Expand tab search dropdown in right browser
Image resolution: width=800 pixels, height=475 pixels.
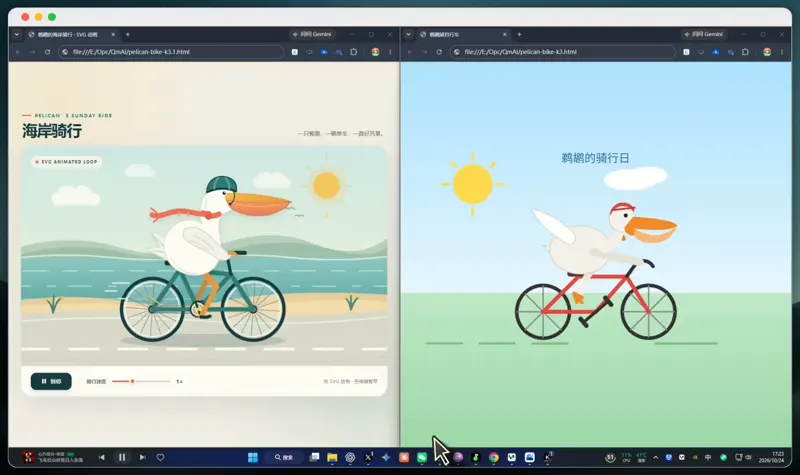point(409,35)
